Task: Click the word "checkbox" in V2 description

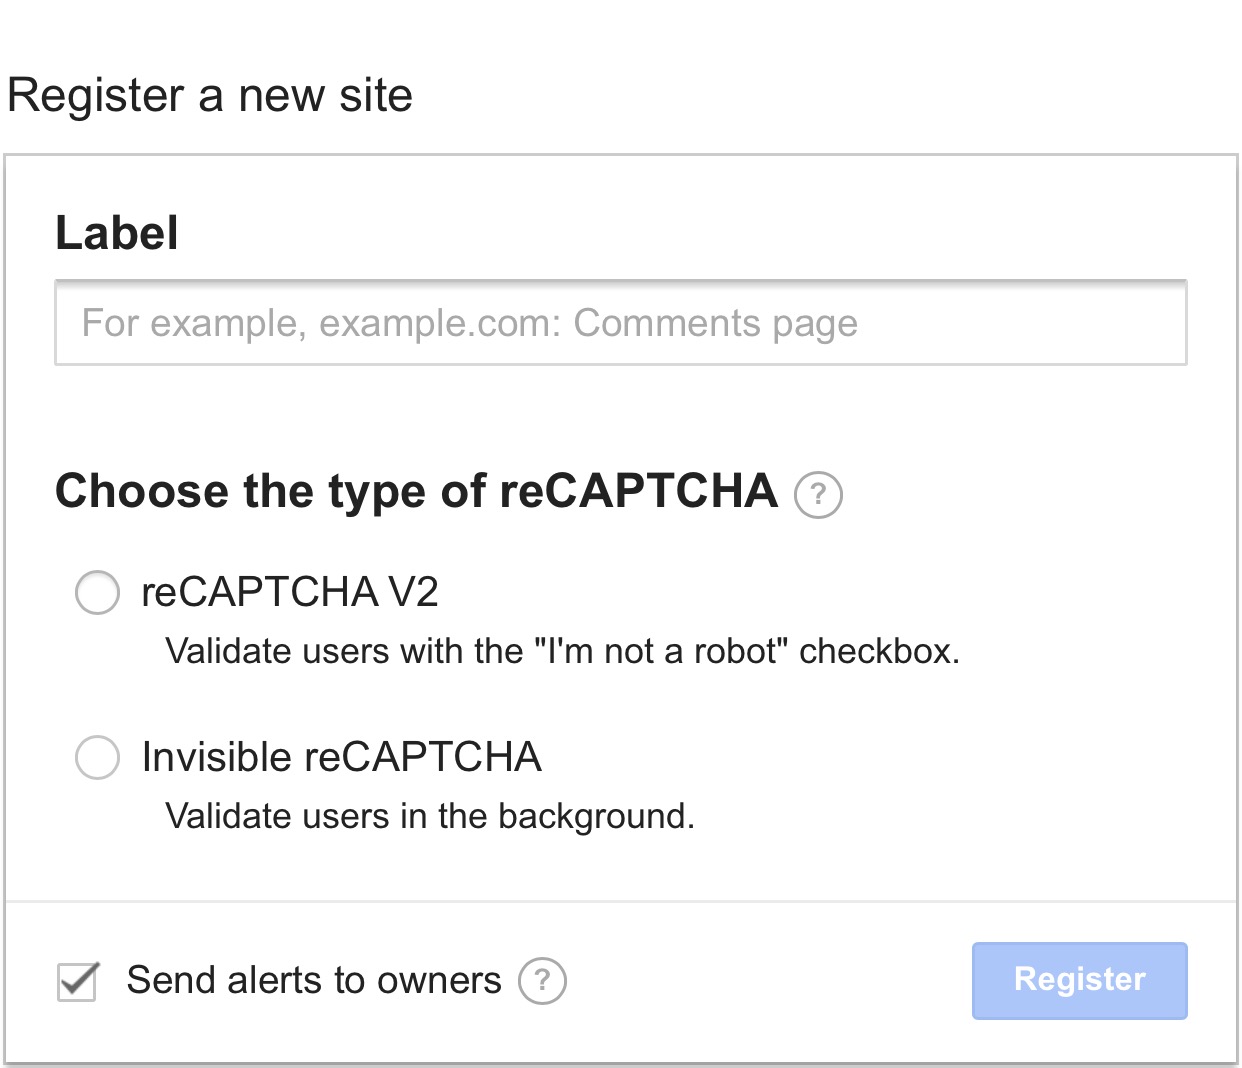Action: pos(878,651)
